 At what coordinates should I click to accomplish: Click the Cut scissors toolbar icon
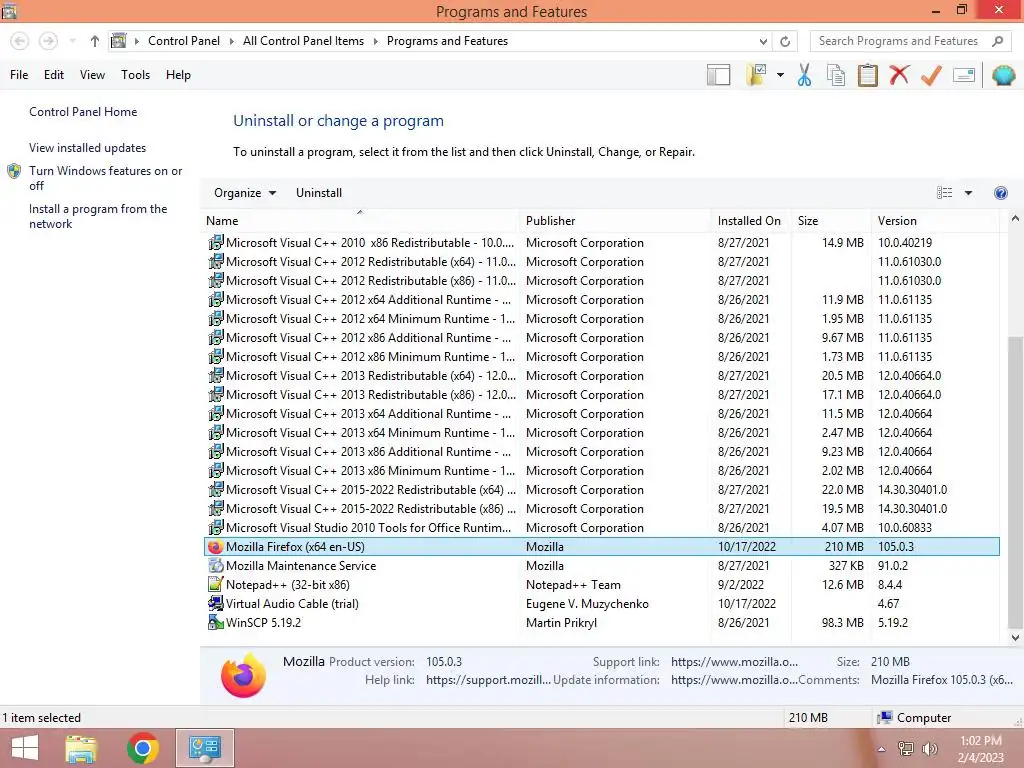point(805,75)
